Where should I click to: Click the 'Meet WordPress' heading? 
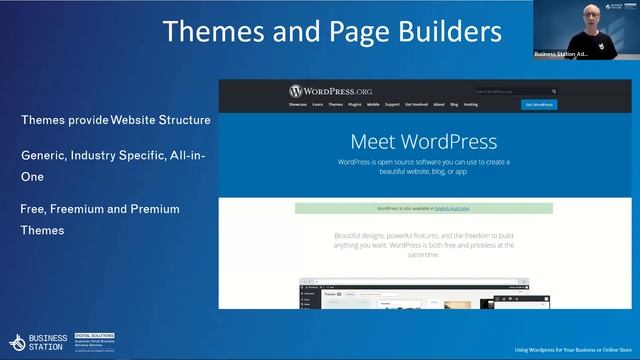424,142
